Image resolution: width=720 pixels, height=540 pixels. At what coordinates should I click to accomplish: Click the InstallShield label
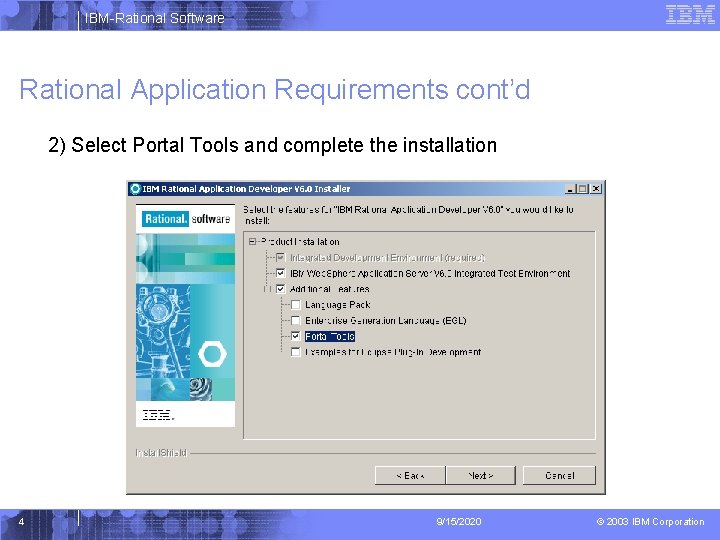[x=161, y=453]
